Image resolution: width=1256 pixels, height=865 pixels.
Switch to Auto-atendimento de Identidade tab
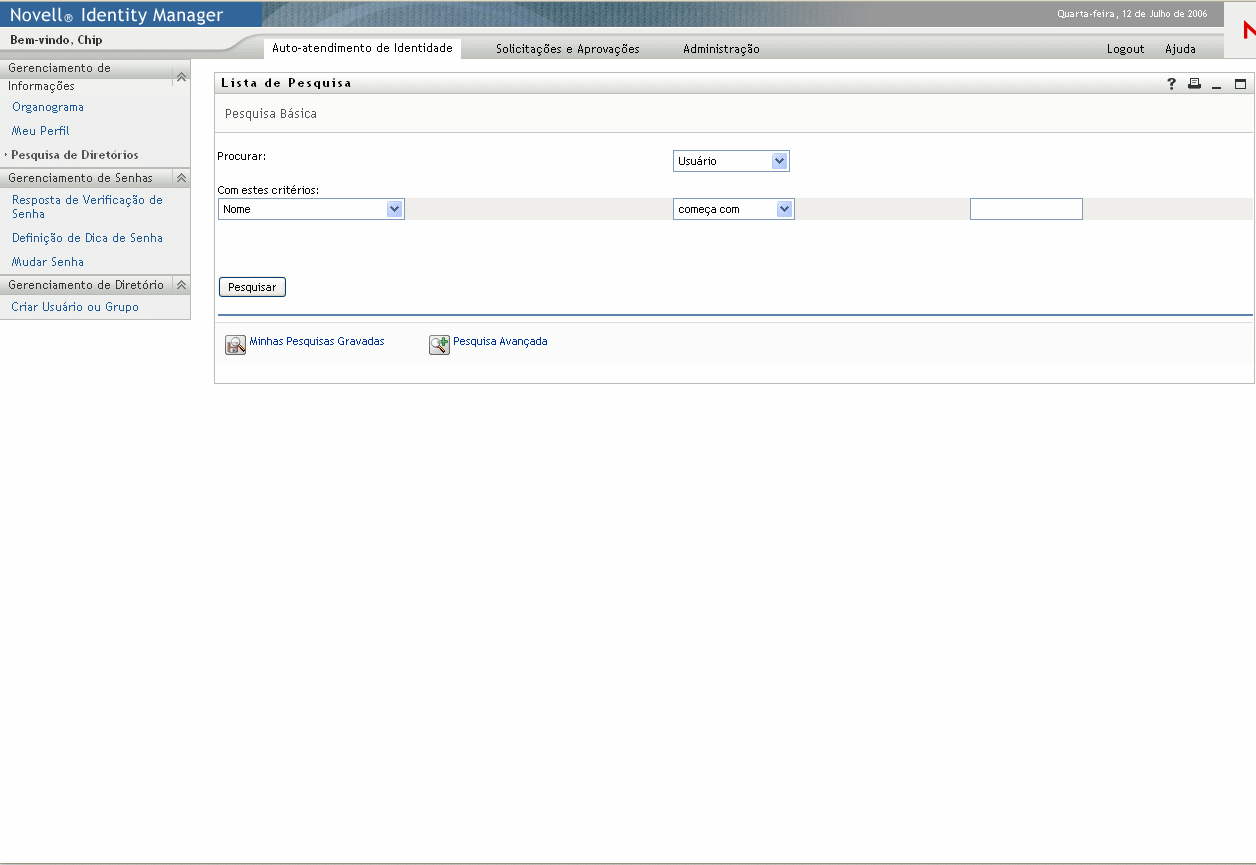point(362,48)
